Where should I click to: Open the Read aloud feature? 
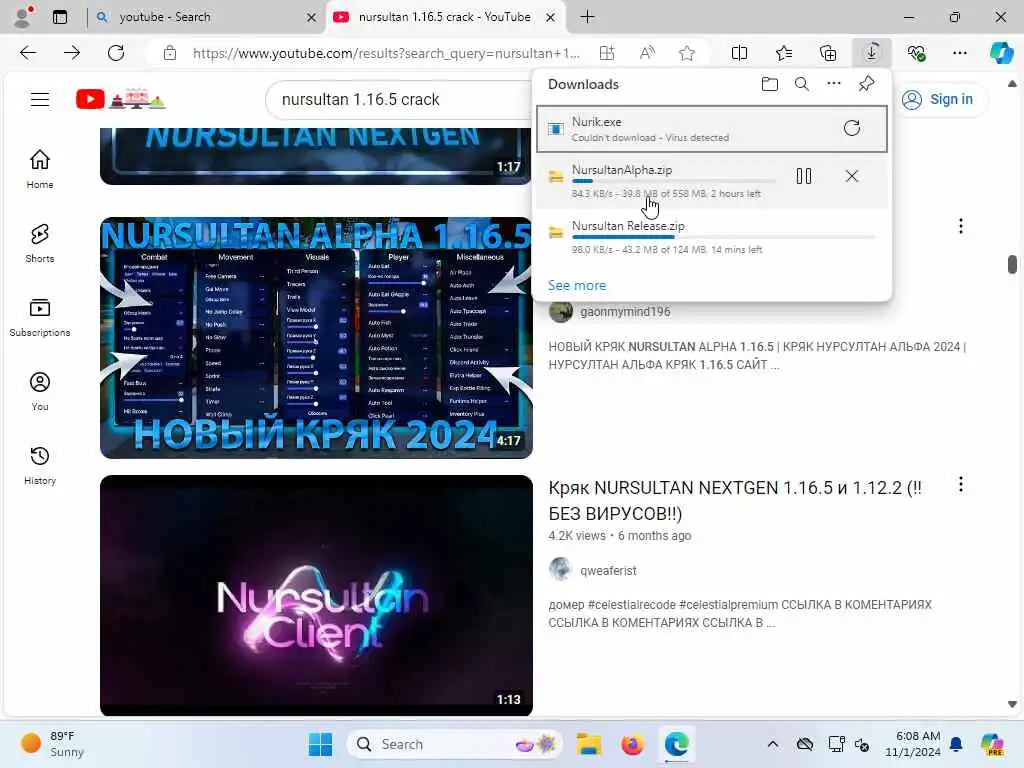coord(647,53)
